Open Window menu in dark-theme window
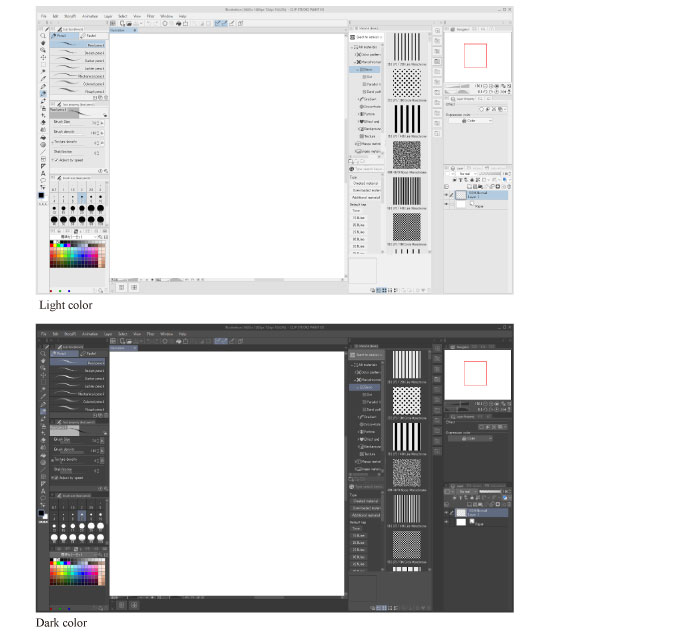This screenshot has height=635, width=693. coord(167,334)
